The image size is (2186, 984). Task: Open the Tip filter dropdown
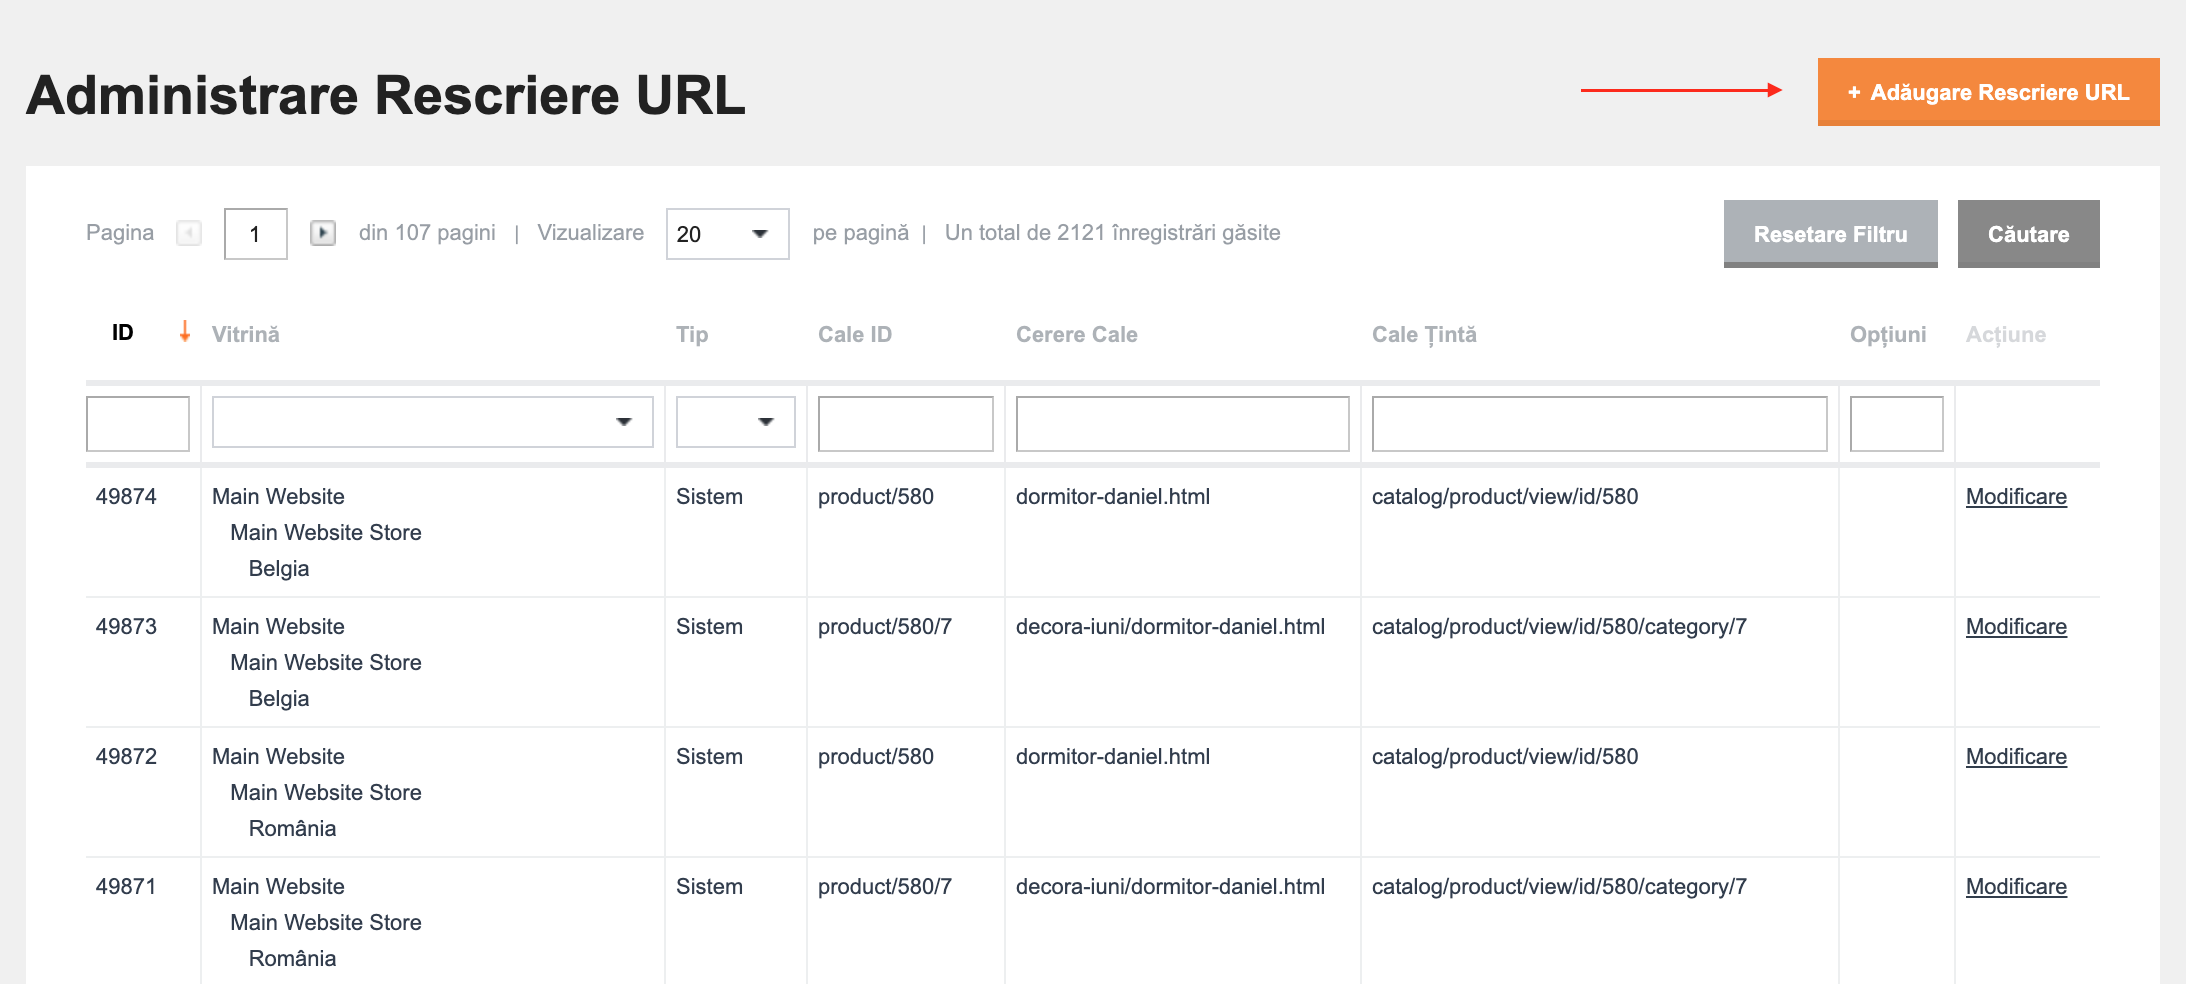tap(735, 422)
